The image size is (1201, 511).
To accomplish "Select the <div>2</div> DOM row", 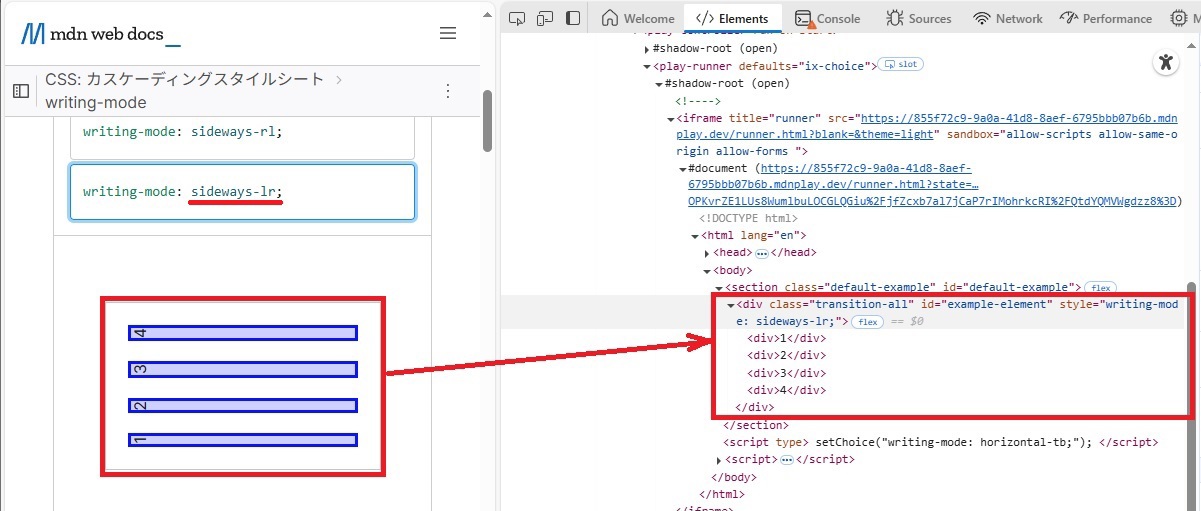I will (x=787, y=356).
